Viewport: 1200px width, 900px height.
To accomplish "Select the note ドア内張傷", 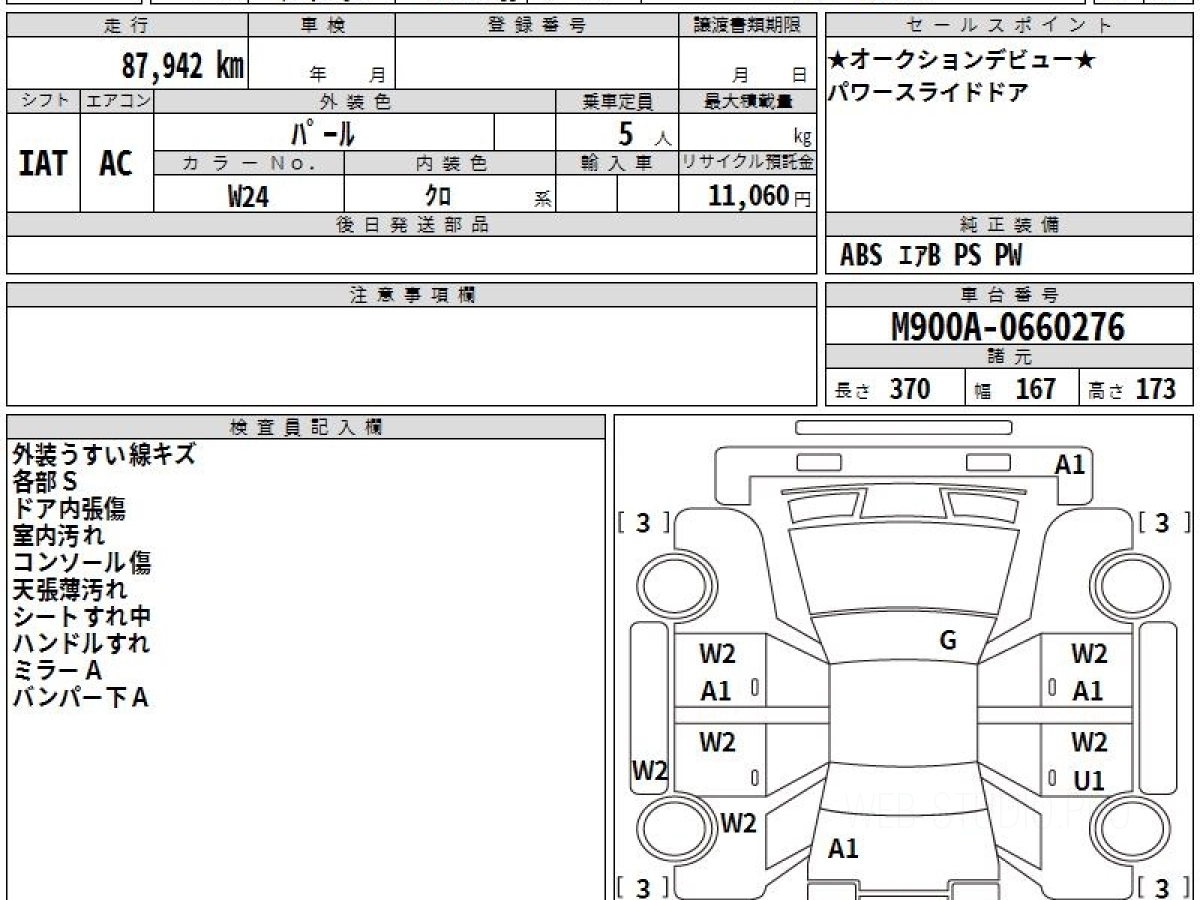I will pyautogui.click(x=69, y=508).
